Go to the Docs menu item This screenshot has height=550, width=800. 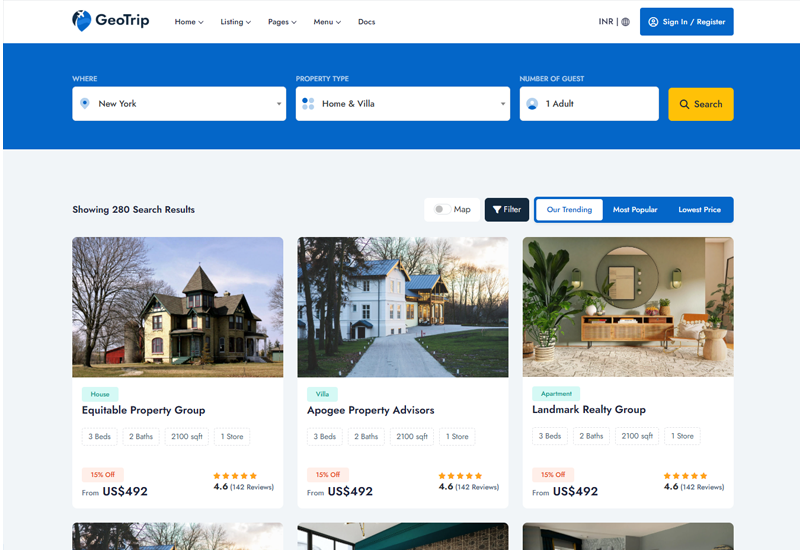(x=366, y=22)
